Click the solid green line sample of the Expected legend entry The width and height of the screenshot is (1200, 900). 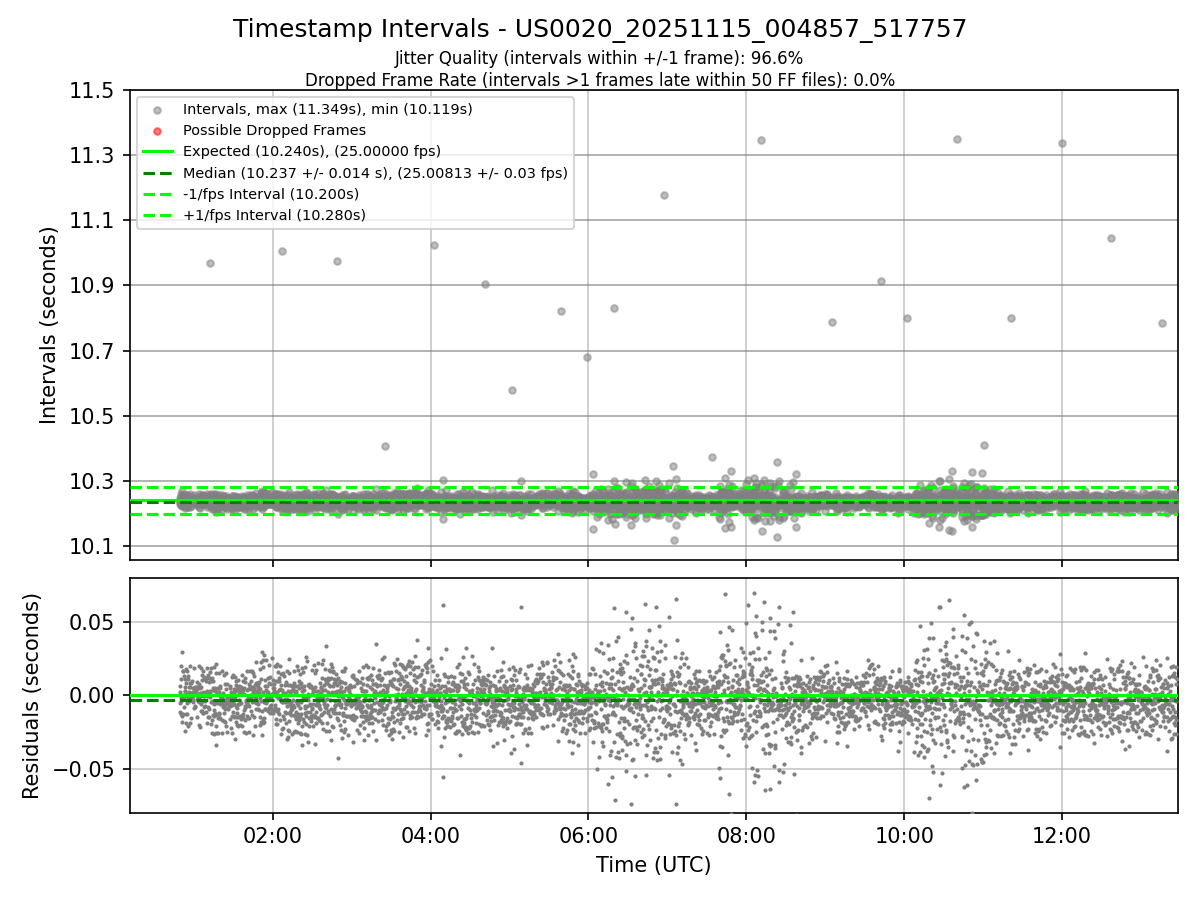(157, 152)
